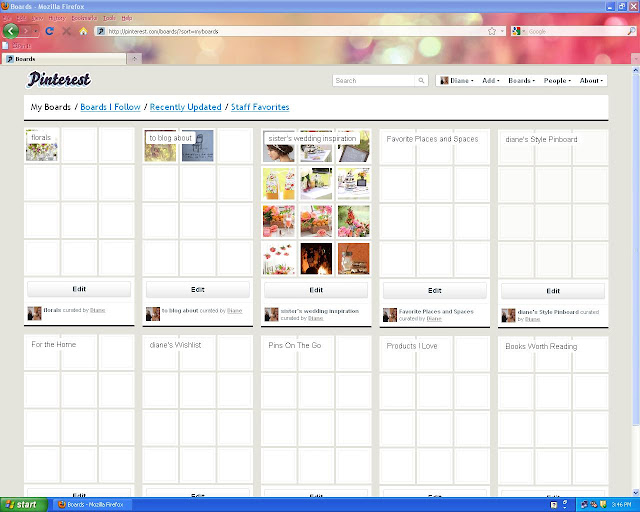Screen dimensions: 640x512
Task: Open the Staff Favorites link
Action: pos(260,107)
